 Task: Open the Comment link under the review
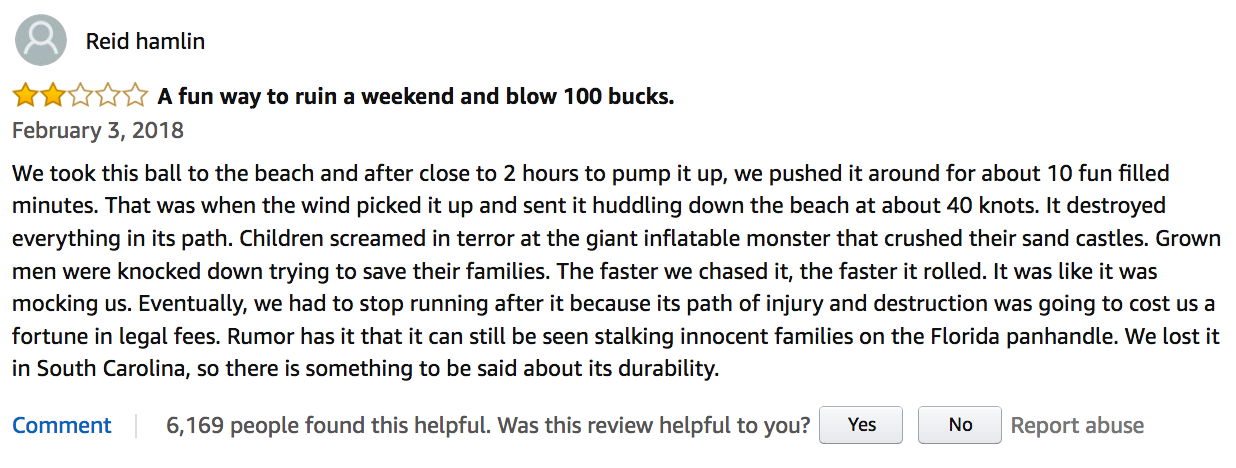coord(62,425)
